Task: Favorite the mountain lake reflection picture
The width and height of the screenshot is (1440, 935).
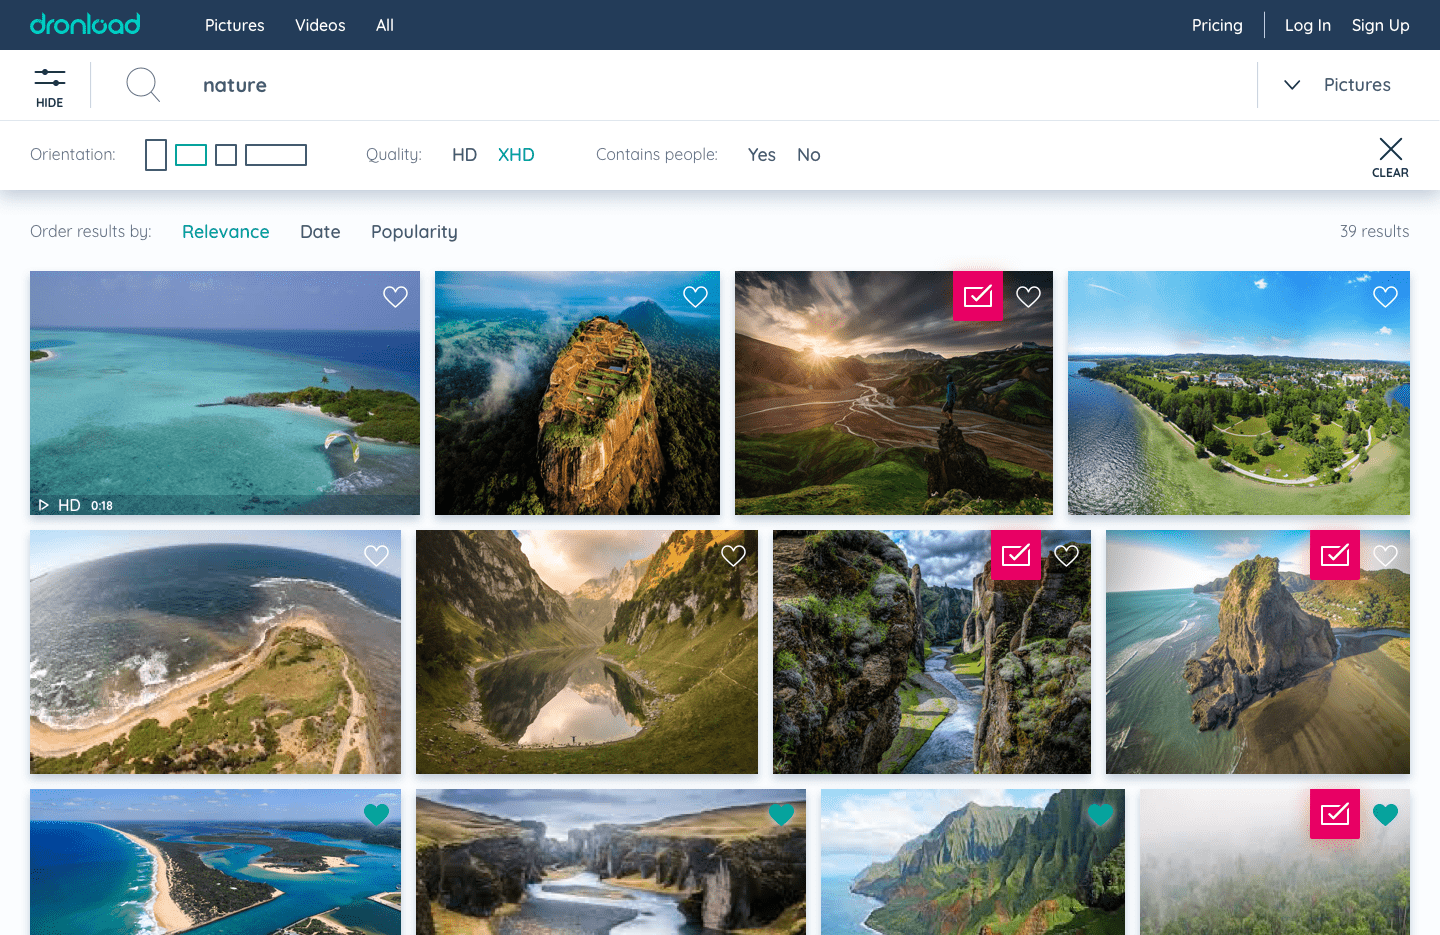Action: coord(734,556)
